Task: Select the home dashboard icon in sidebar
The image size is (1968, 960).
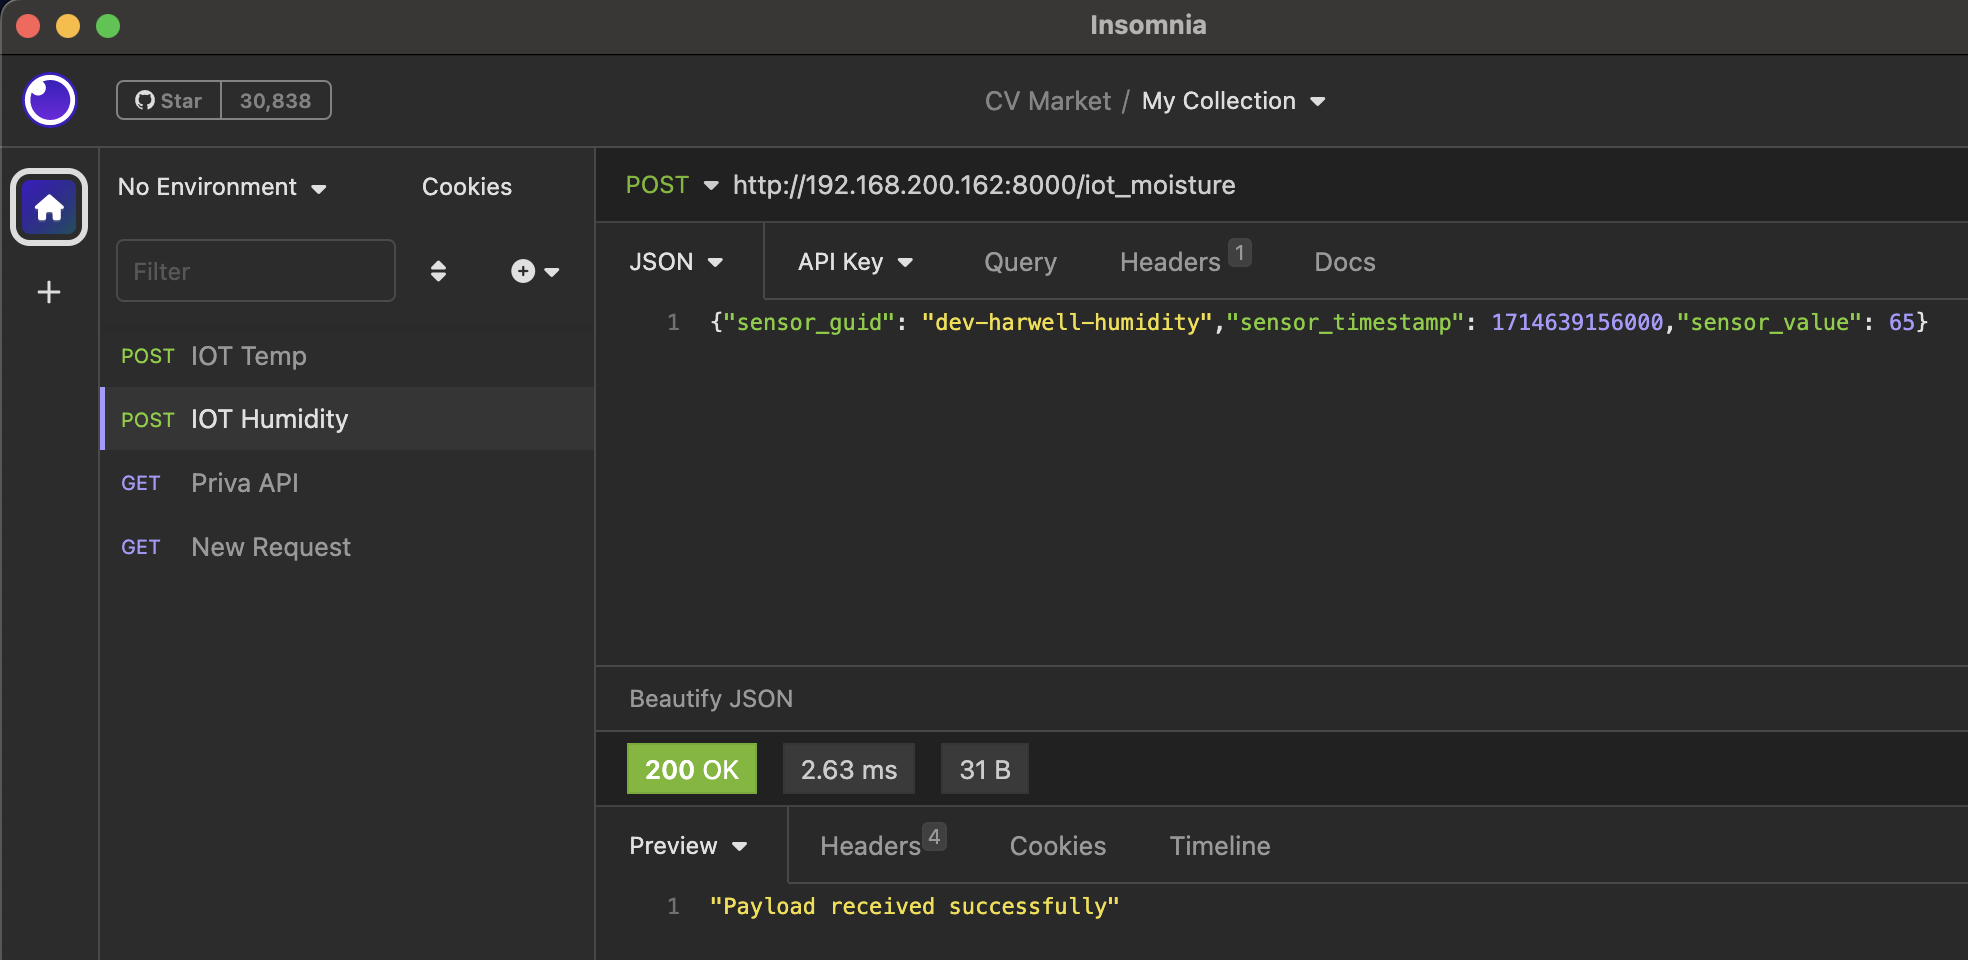Action: click(49, 207)
